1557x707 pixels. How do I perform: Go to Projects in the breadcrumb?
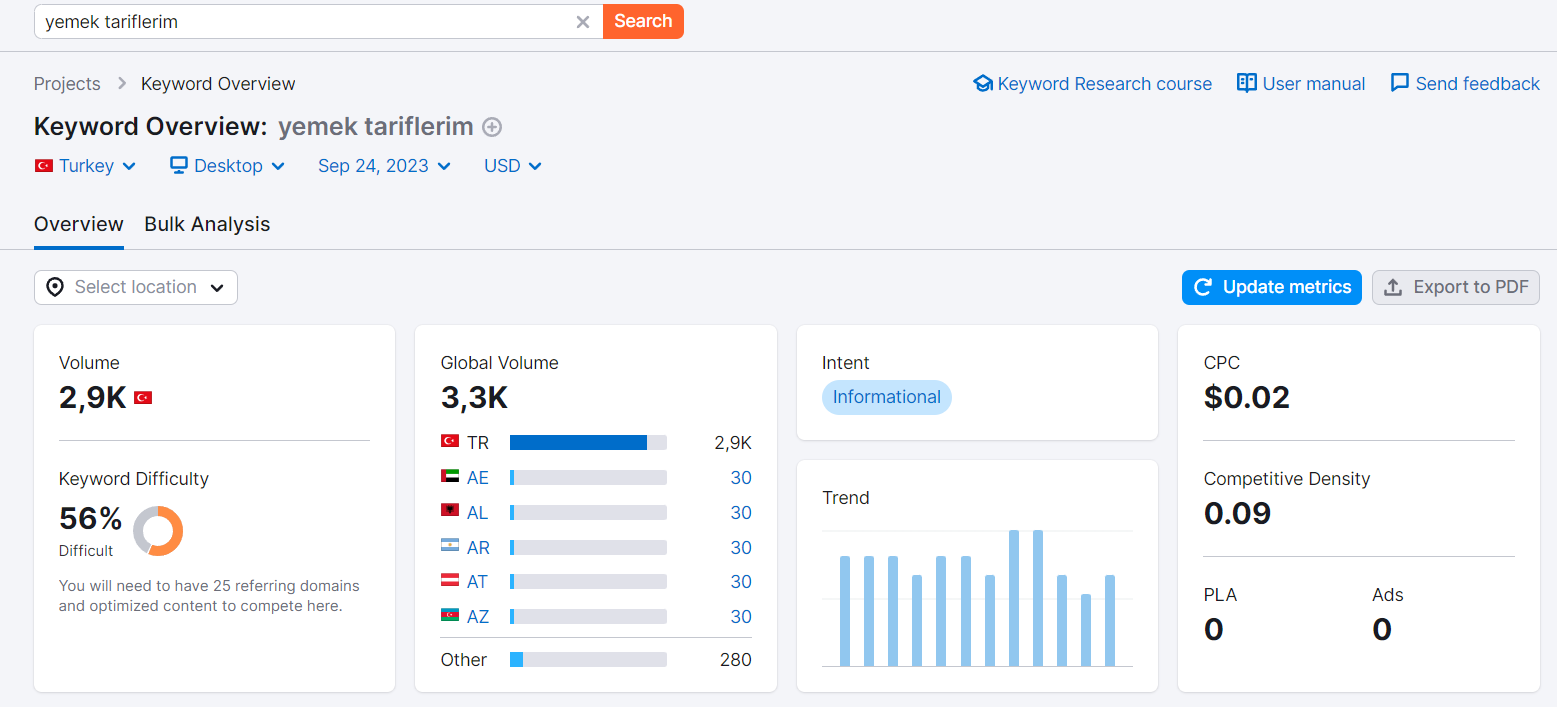(x=67, y=84)
